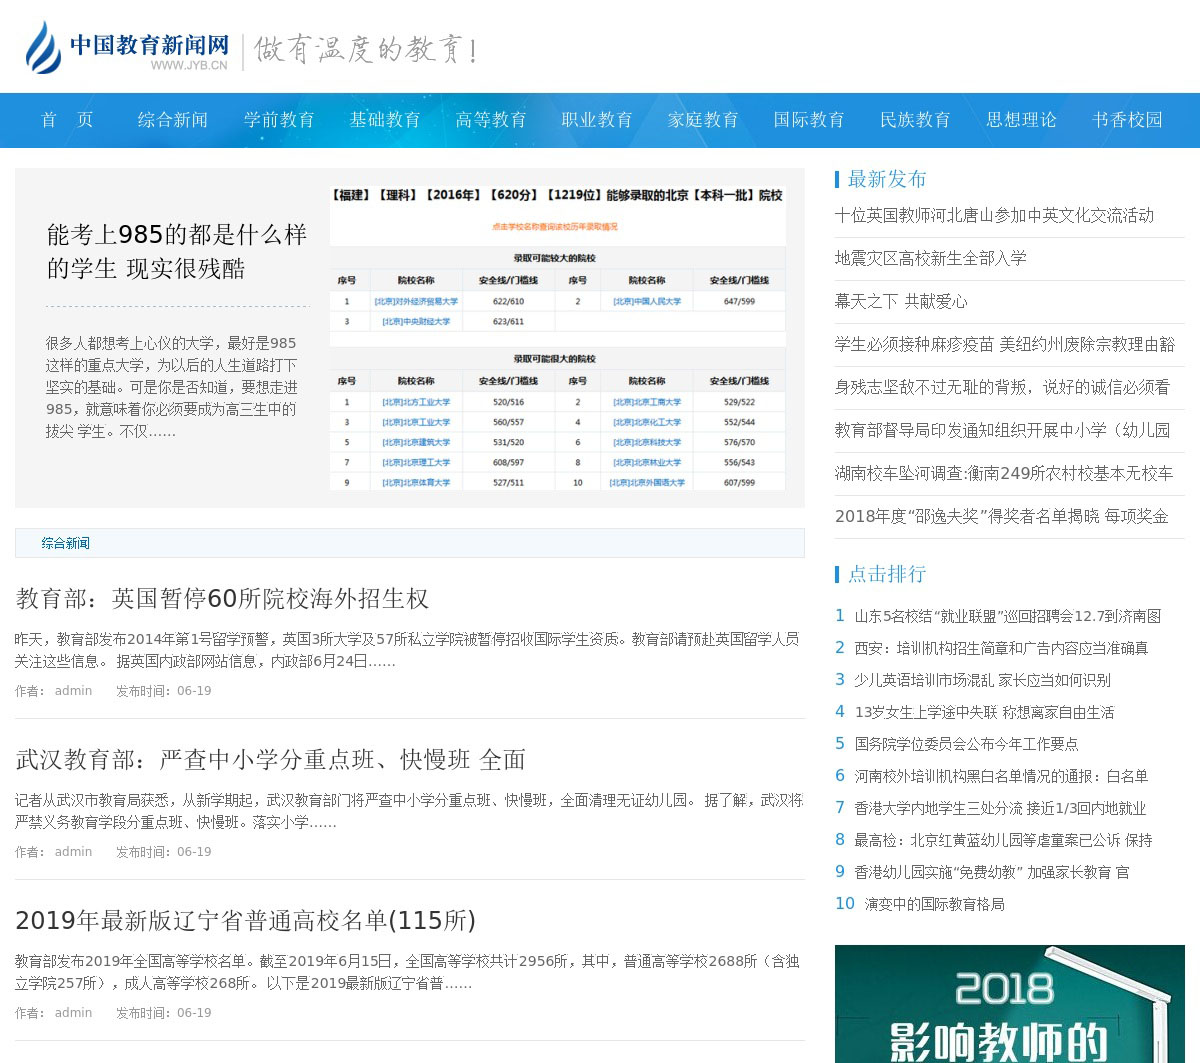This screenshot has width=1200, height=1063.
Task: Open article on UK suspending 60 institutions
Action: point(222,598)
